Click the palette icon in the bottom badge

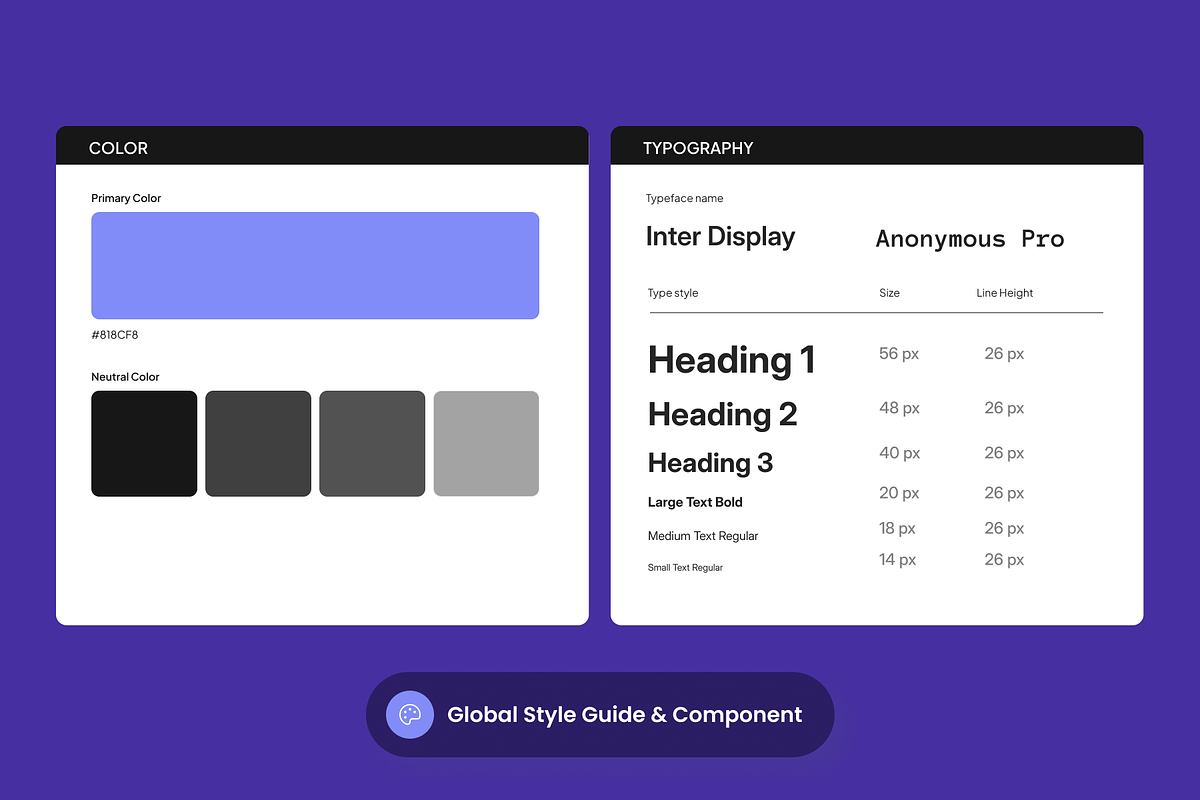click(410, 715)
